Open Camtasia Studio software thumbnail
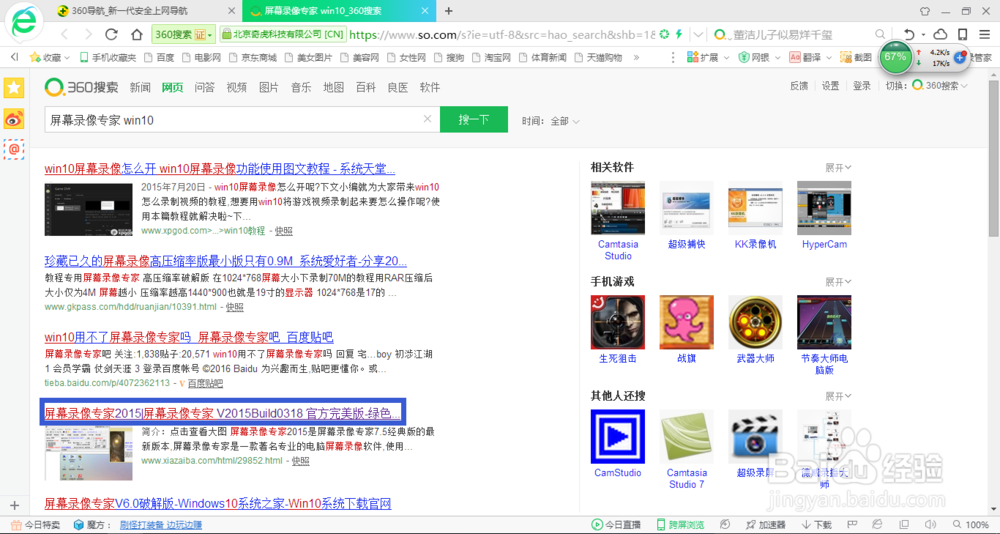 [x=618, y=208]
